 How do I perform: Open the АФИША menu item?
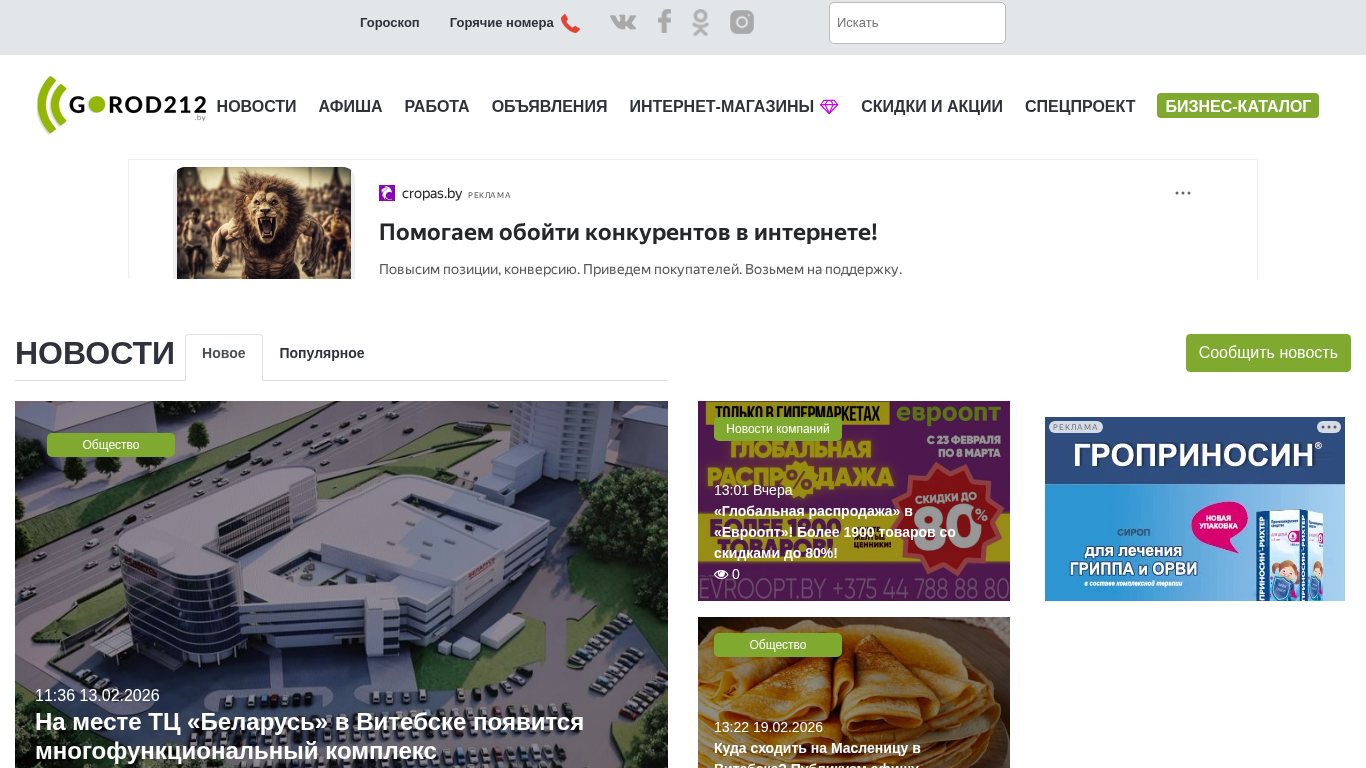pyautogui.click(x=351, y=107)
